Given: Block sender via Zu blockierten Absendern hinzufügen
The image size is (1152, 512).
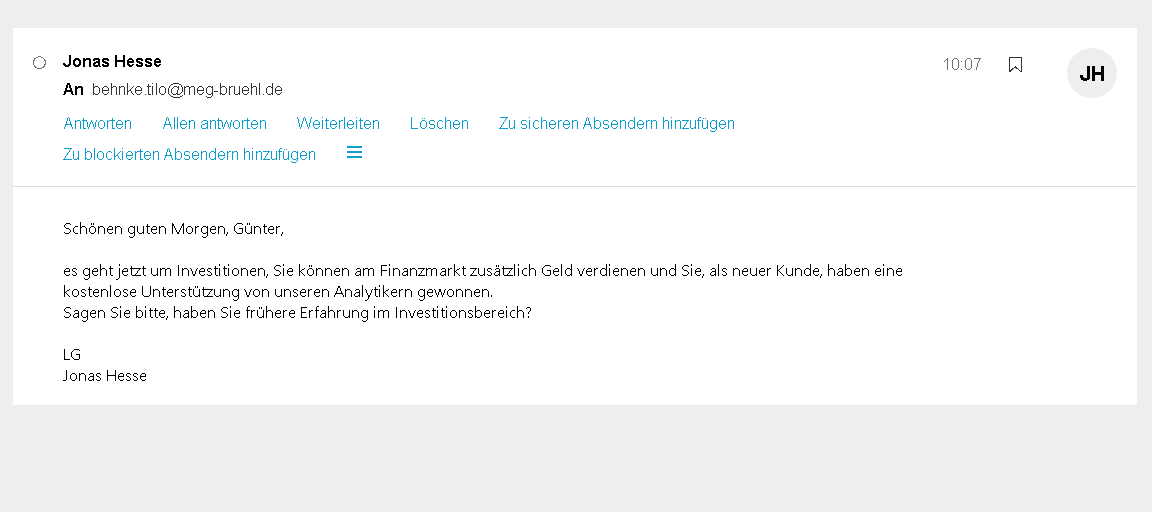Looking at the screenshot, I should [x=189, y=154].
